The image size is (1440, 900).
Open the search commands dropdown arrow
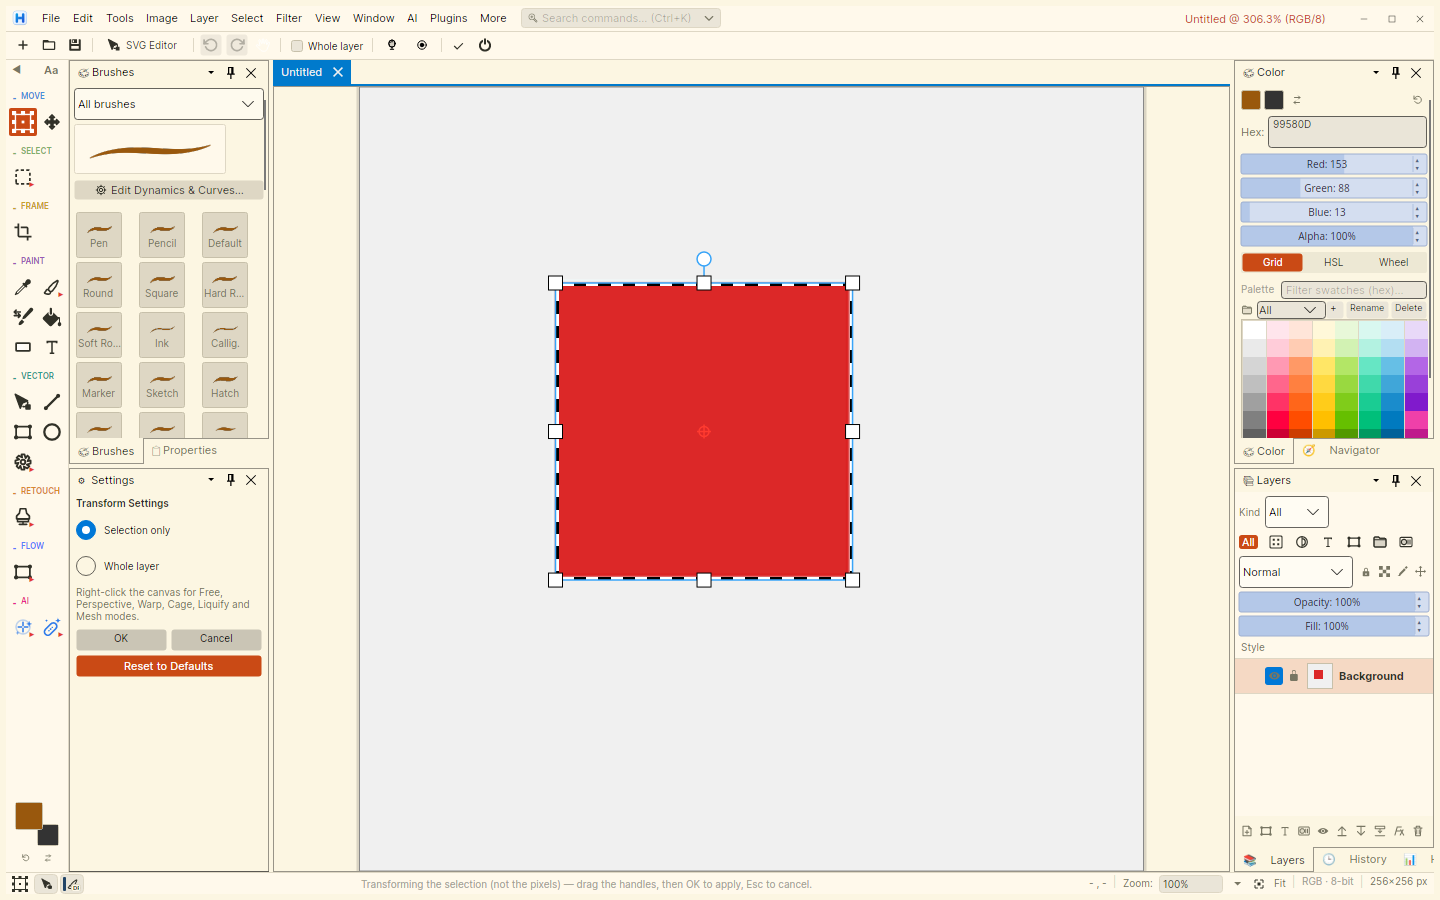coord(709,18)
